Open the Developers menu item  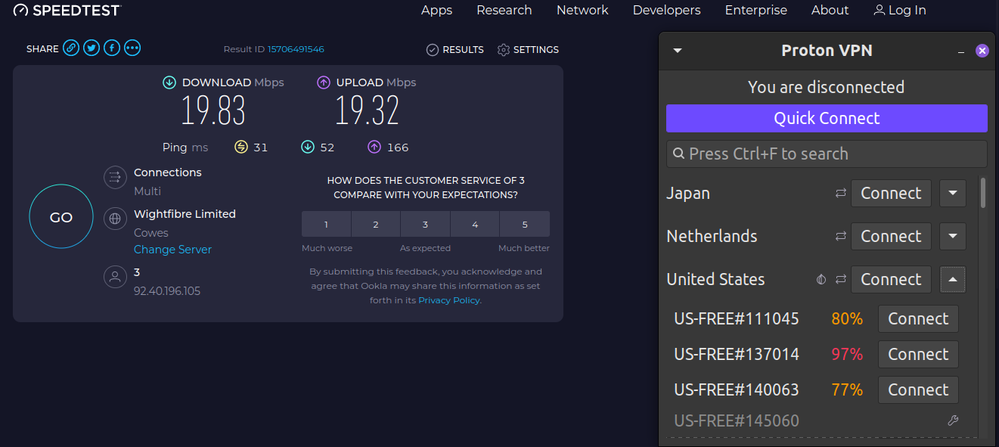666,10
